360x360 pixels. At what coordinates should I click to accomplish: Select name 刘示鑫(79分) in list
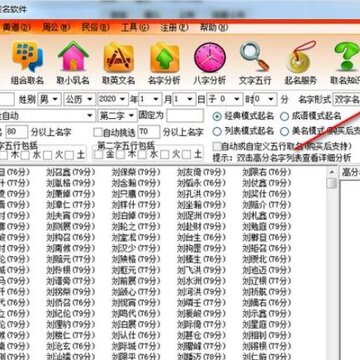click(x=267, y=314)
